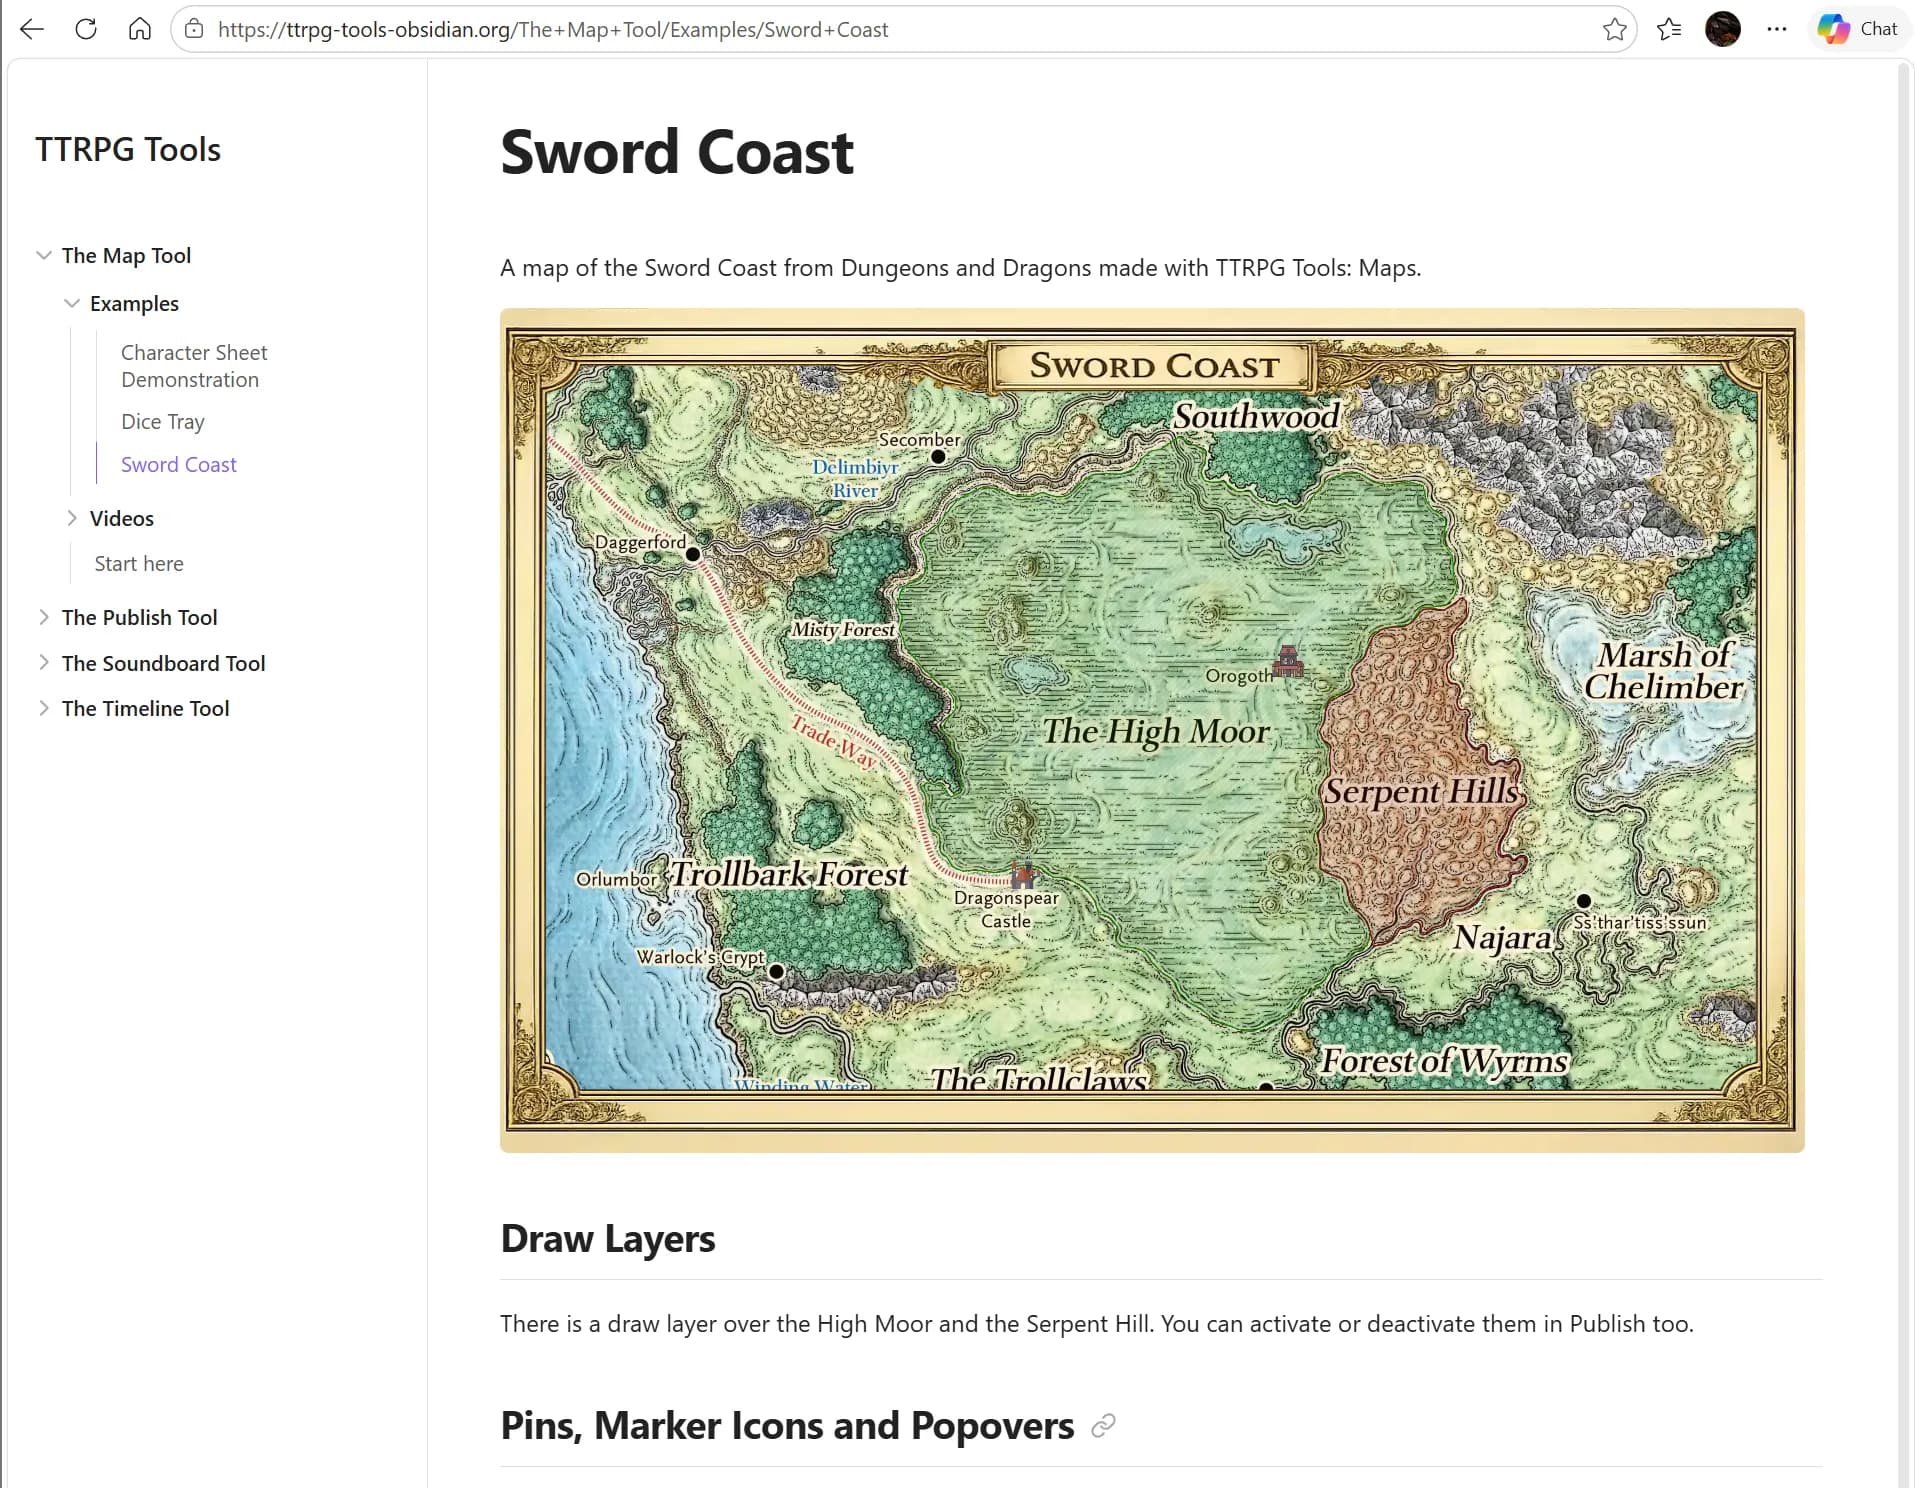
Task: Click the Delimbiyr River label
Action: click(855, 479)
